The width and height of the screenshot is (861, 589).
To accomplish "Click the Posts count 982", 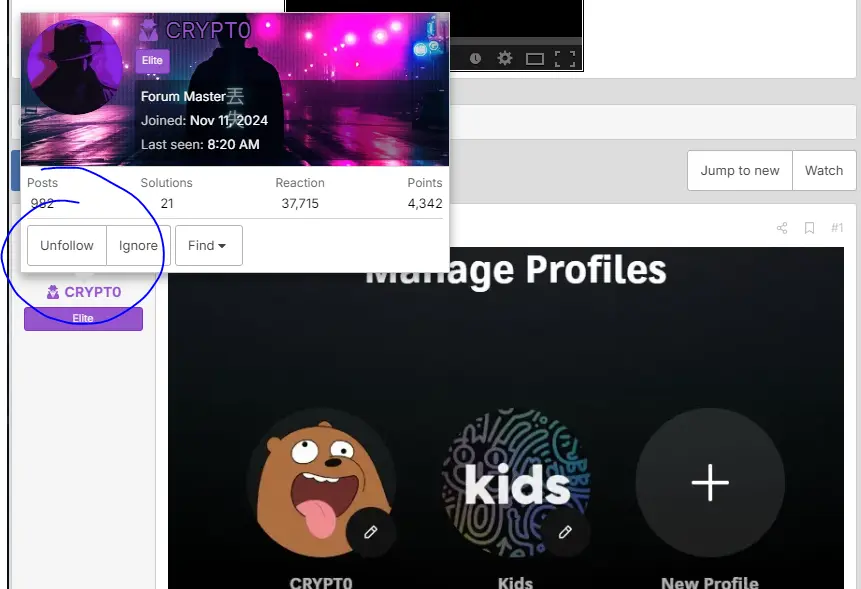I will coord(42,204).
